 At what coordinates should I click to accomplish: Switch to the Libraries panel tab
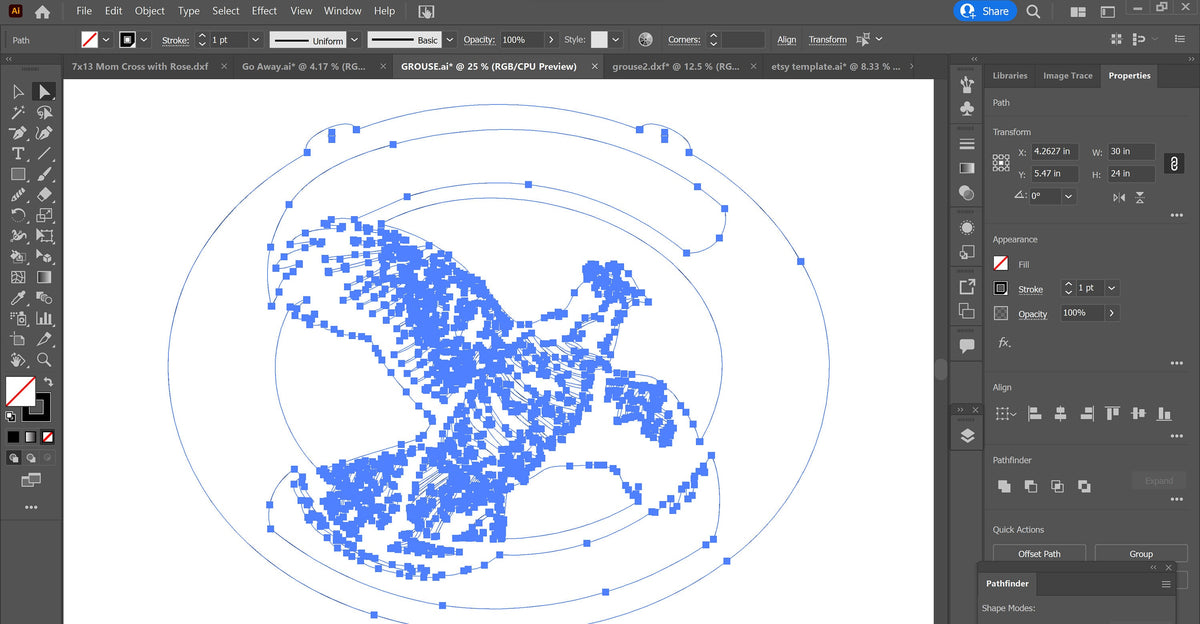coord(1010,75)
